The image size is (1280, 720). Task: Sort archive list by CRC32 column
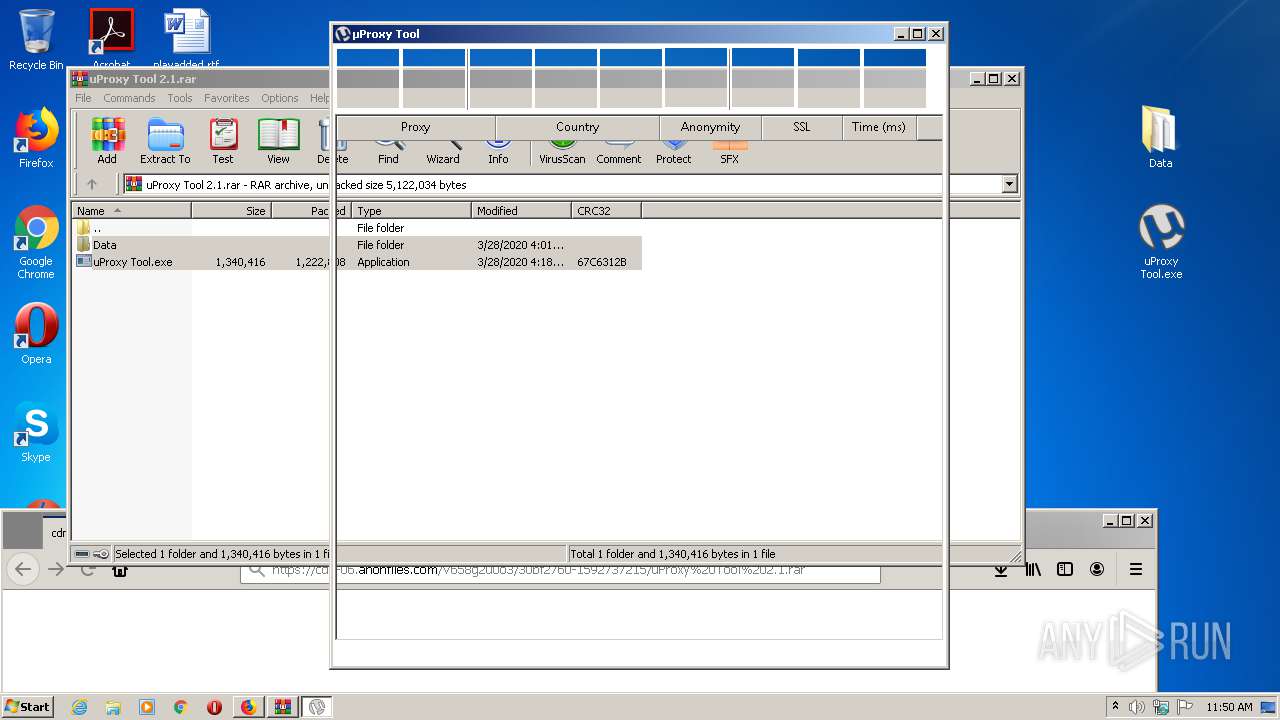606,210
